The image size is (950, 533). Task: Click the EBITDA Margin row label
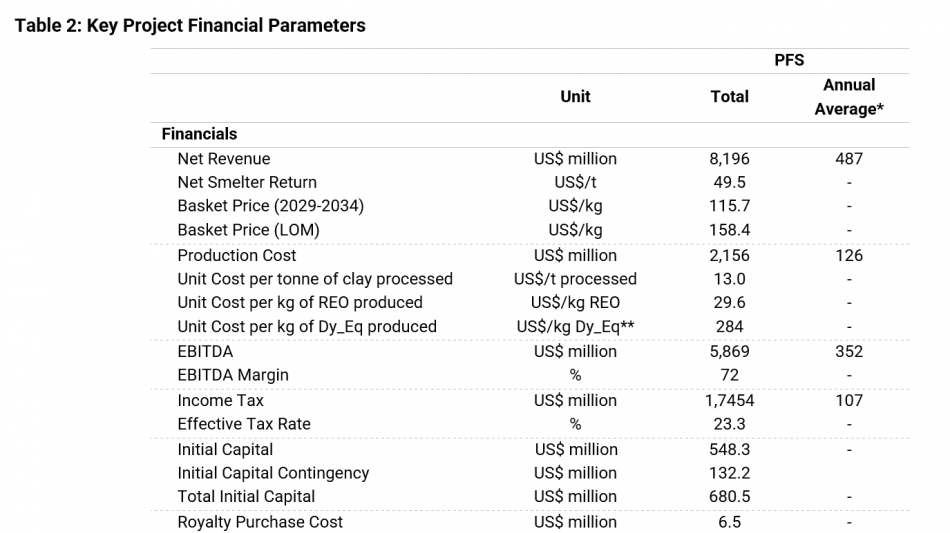tap(233, 375)
